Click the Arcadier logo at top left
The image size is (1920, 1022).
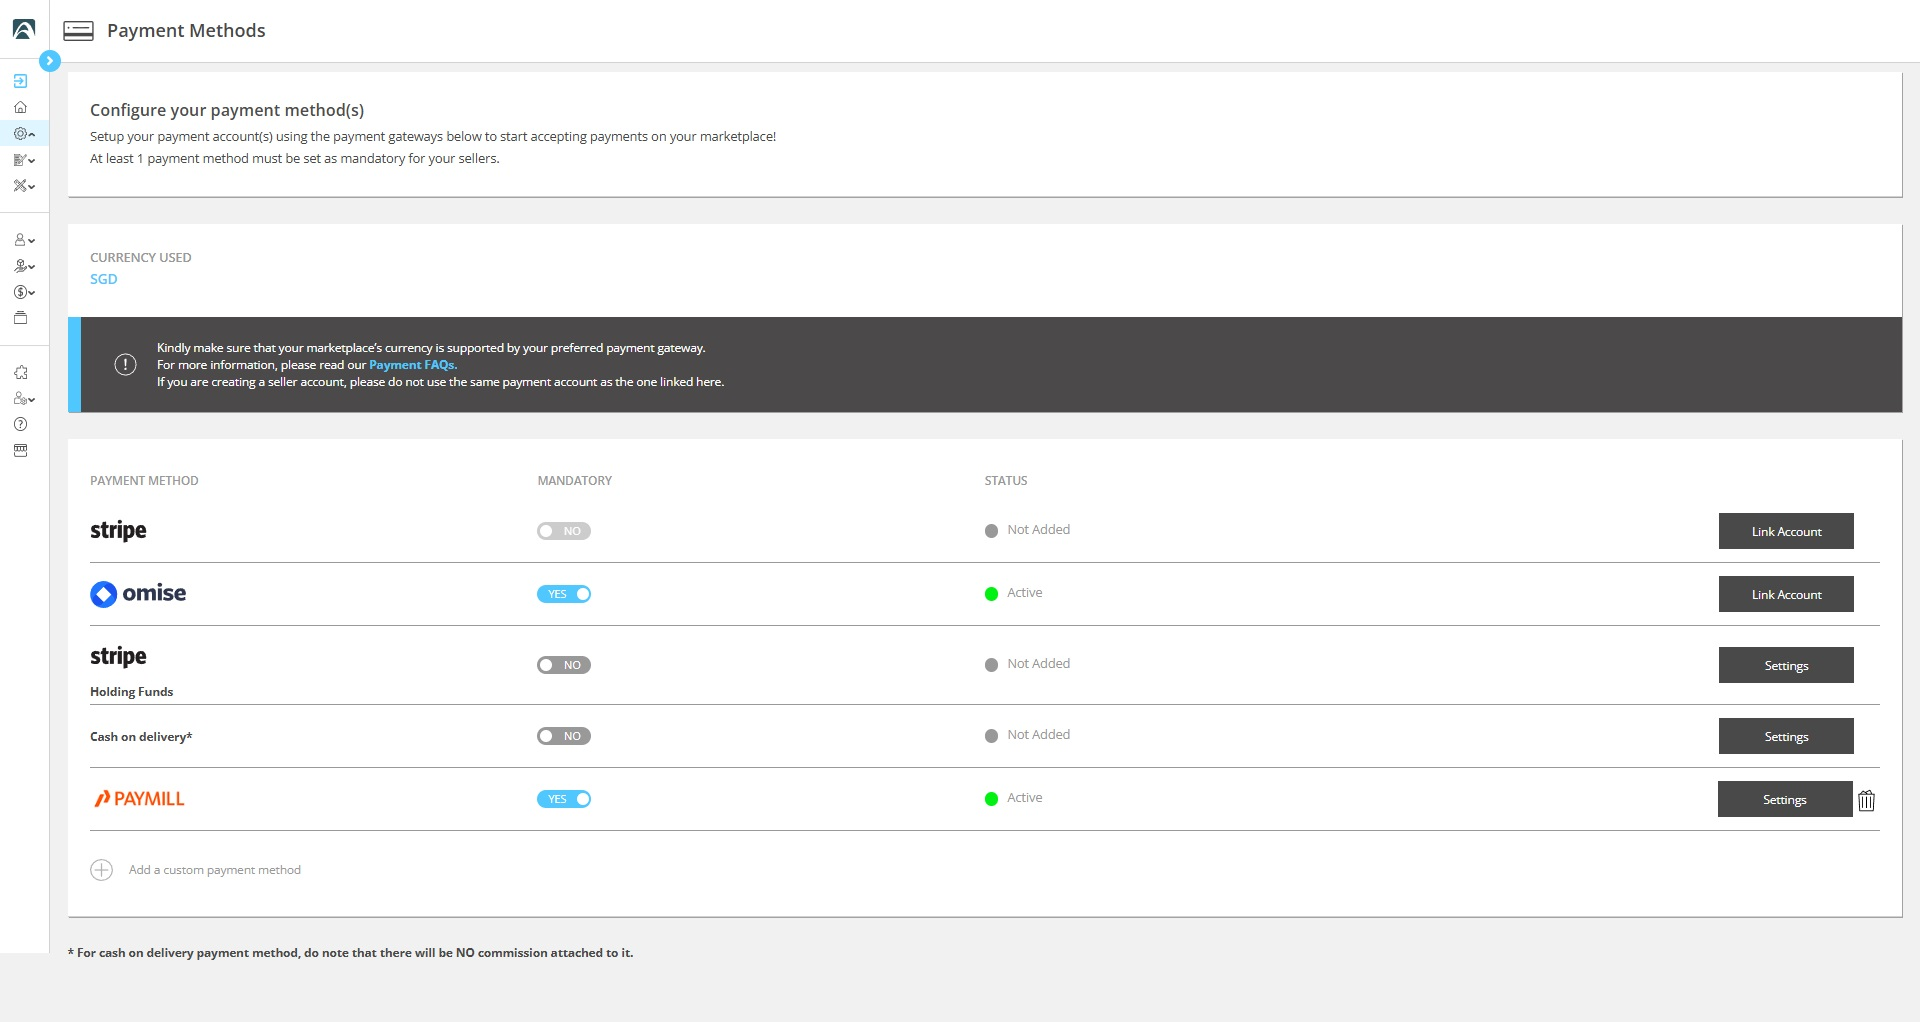pyautogui.click(x=23, y=30)
